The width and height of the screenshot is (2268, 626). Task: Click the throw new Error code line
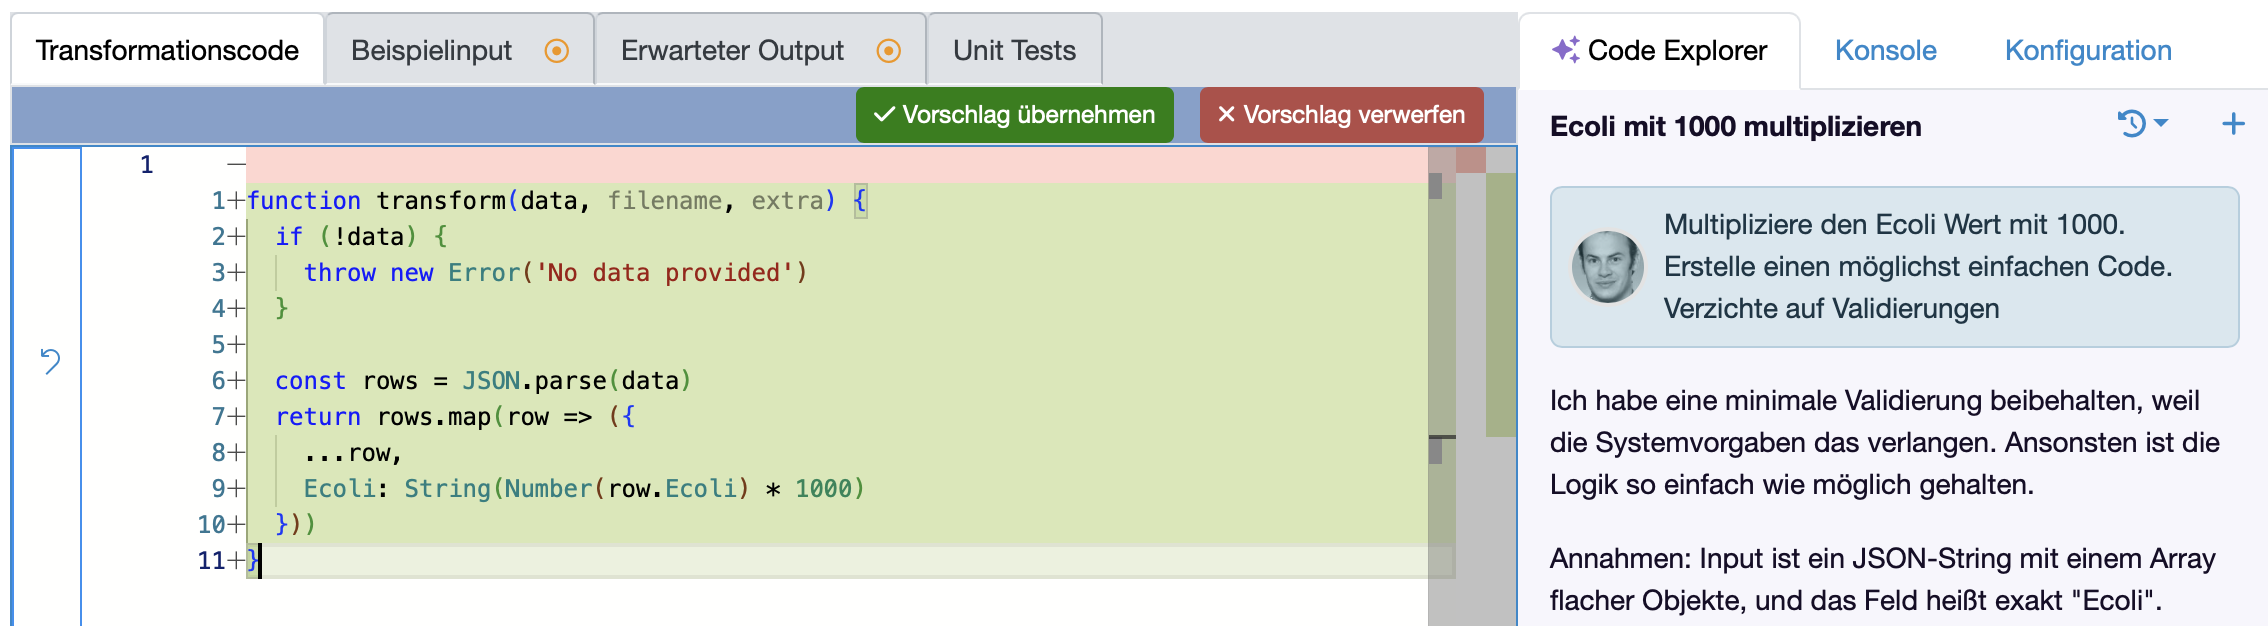pos(555,273)
